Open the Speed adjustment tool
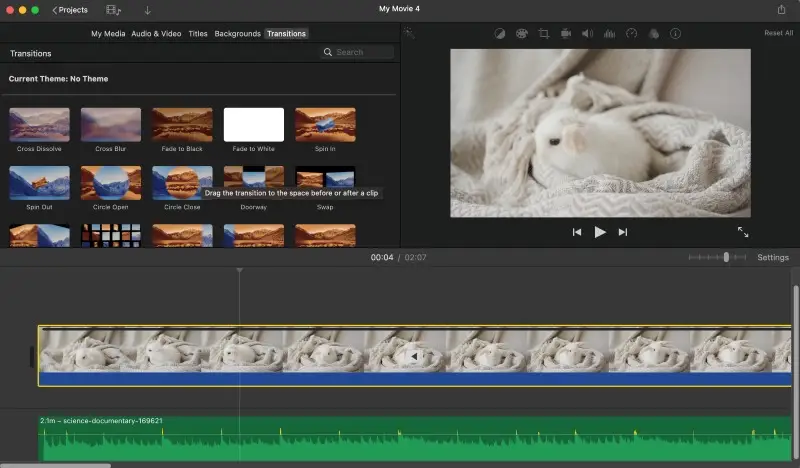 point(631,33)
